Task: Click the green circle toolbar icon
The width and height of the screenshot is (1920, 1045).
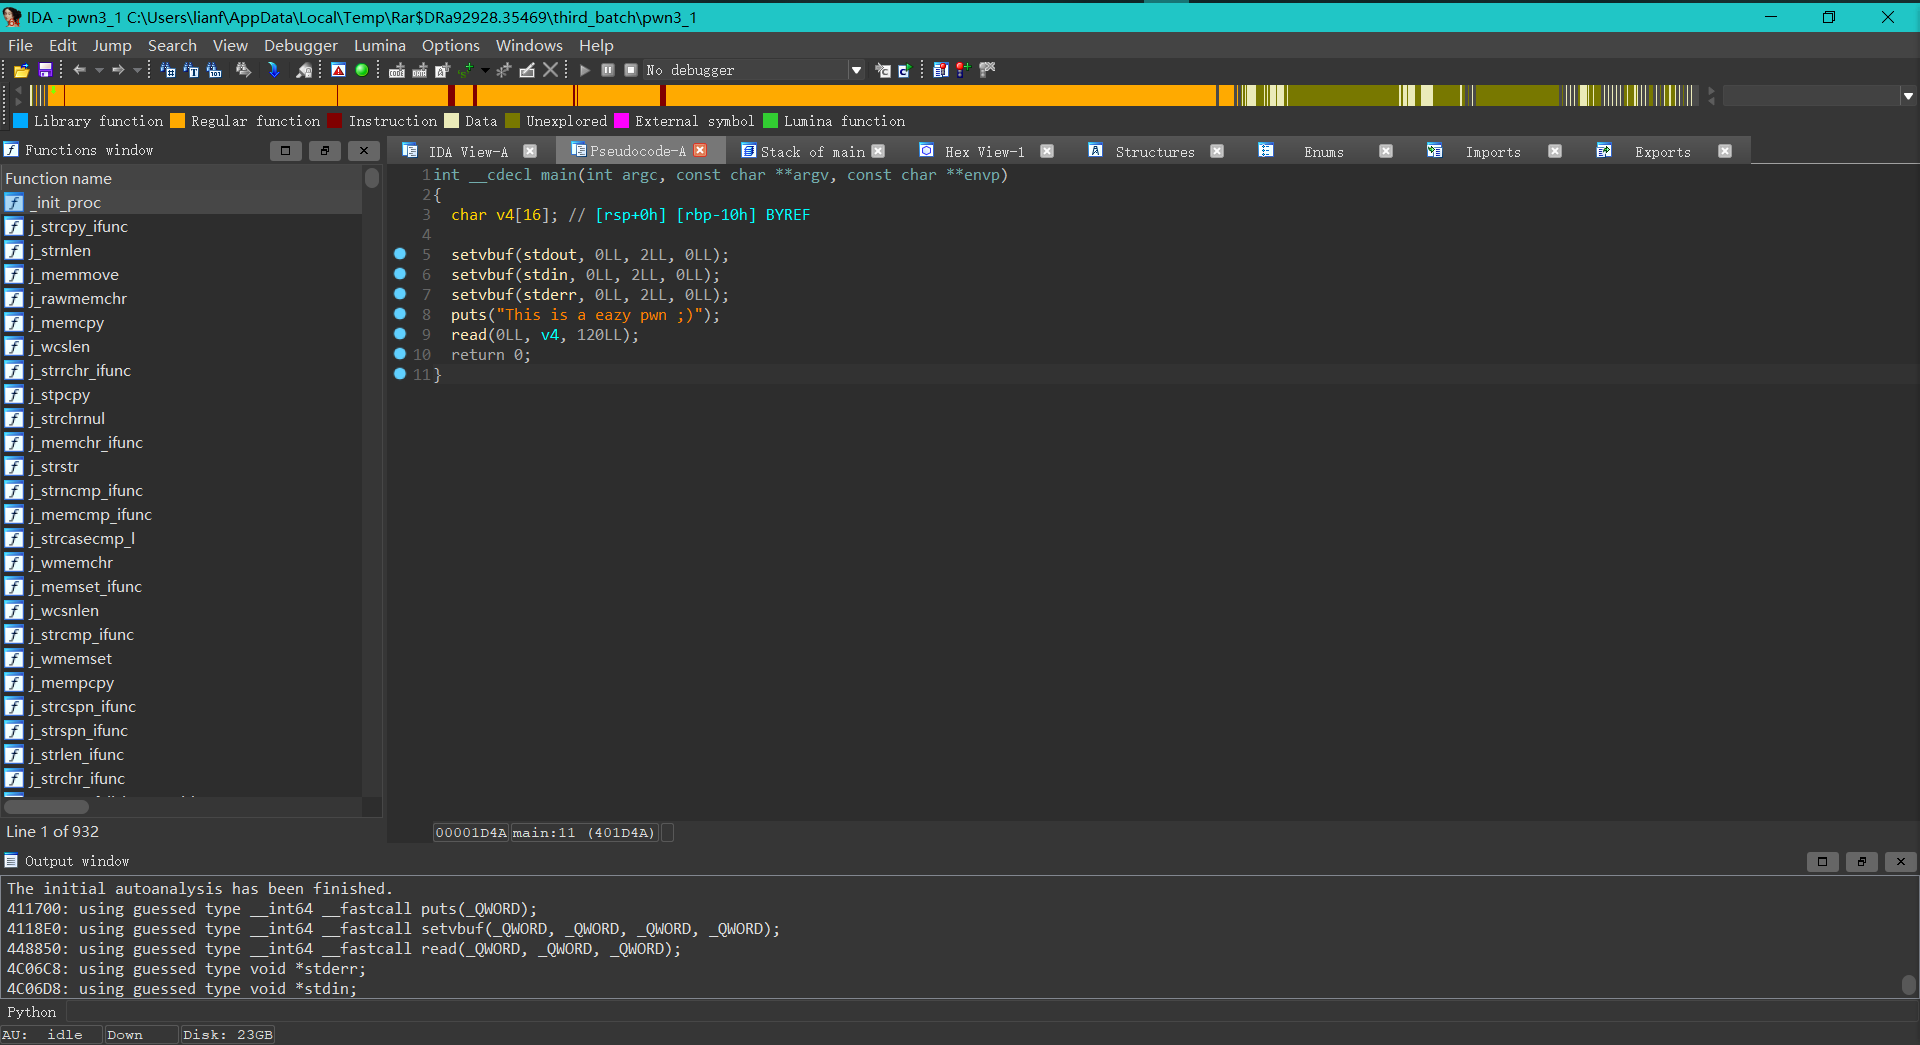Action: click(x=362, y=70)
